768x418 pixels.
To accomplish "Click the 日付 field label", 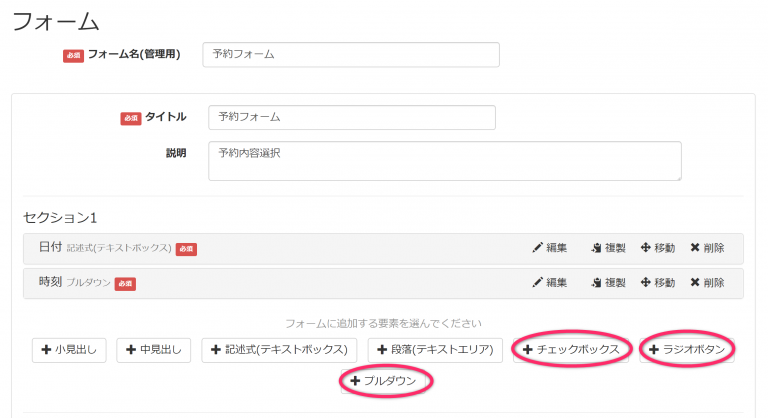I will click(50, 247).
